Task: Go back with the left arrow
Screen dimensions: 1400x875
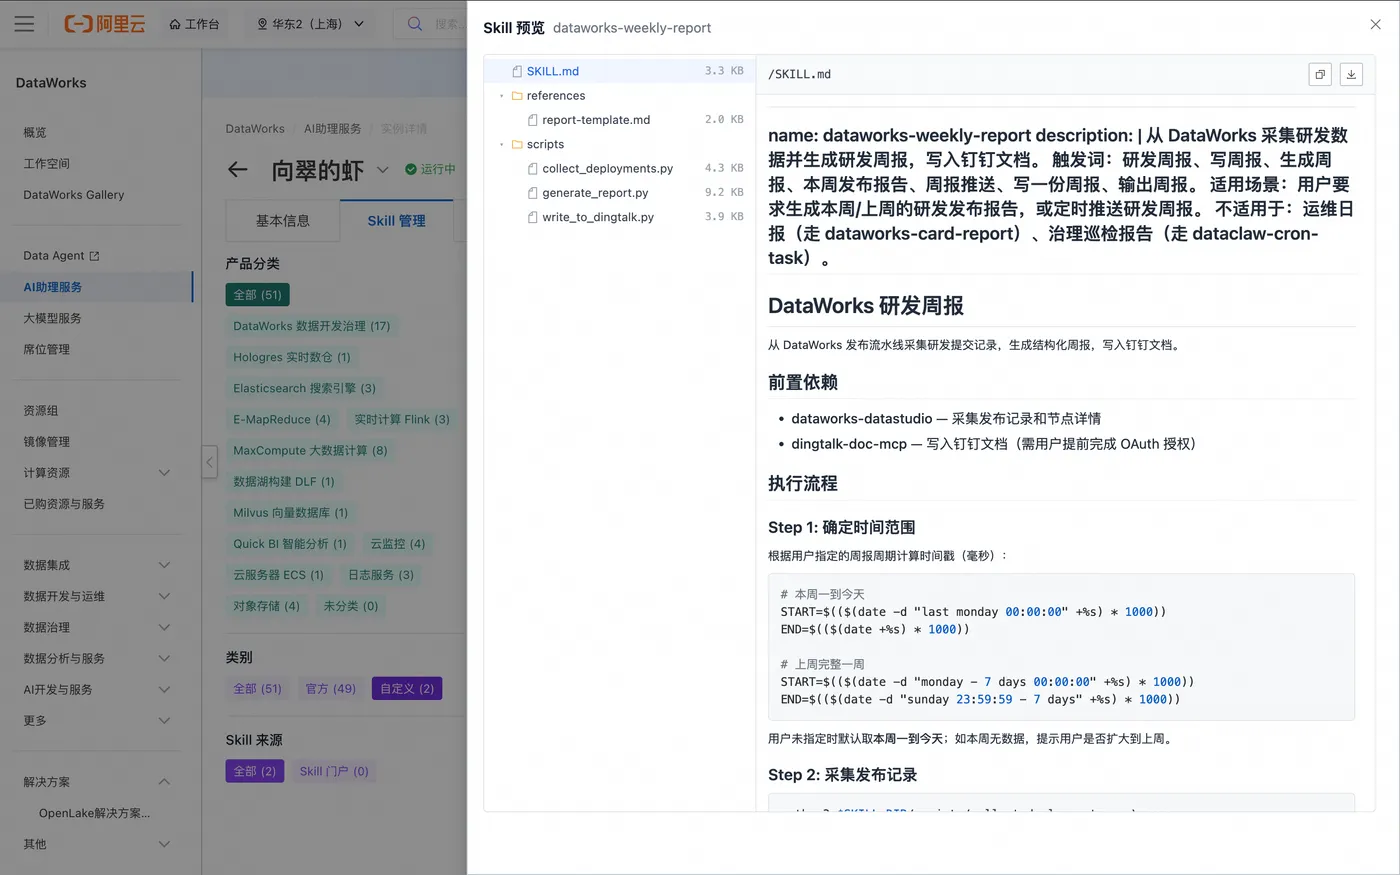Action: tap(237, 170)
